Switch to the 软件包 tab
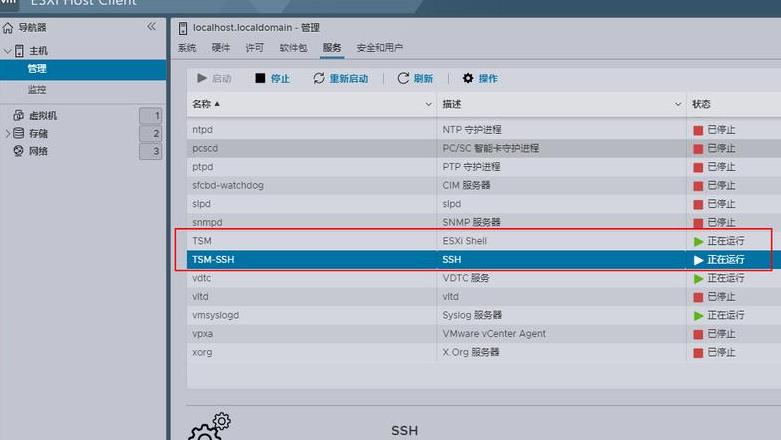Viewport: 781px width, 440px height. pyautogui.click(x=293, y=48)
